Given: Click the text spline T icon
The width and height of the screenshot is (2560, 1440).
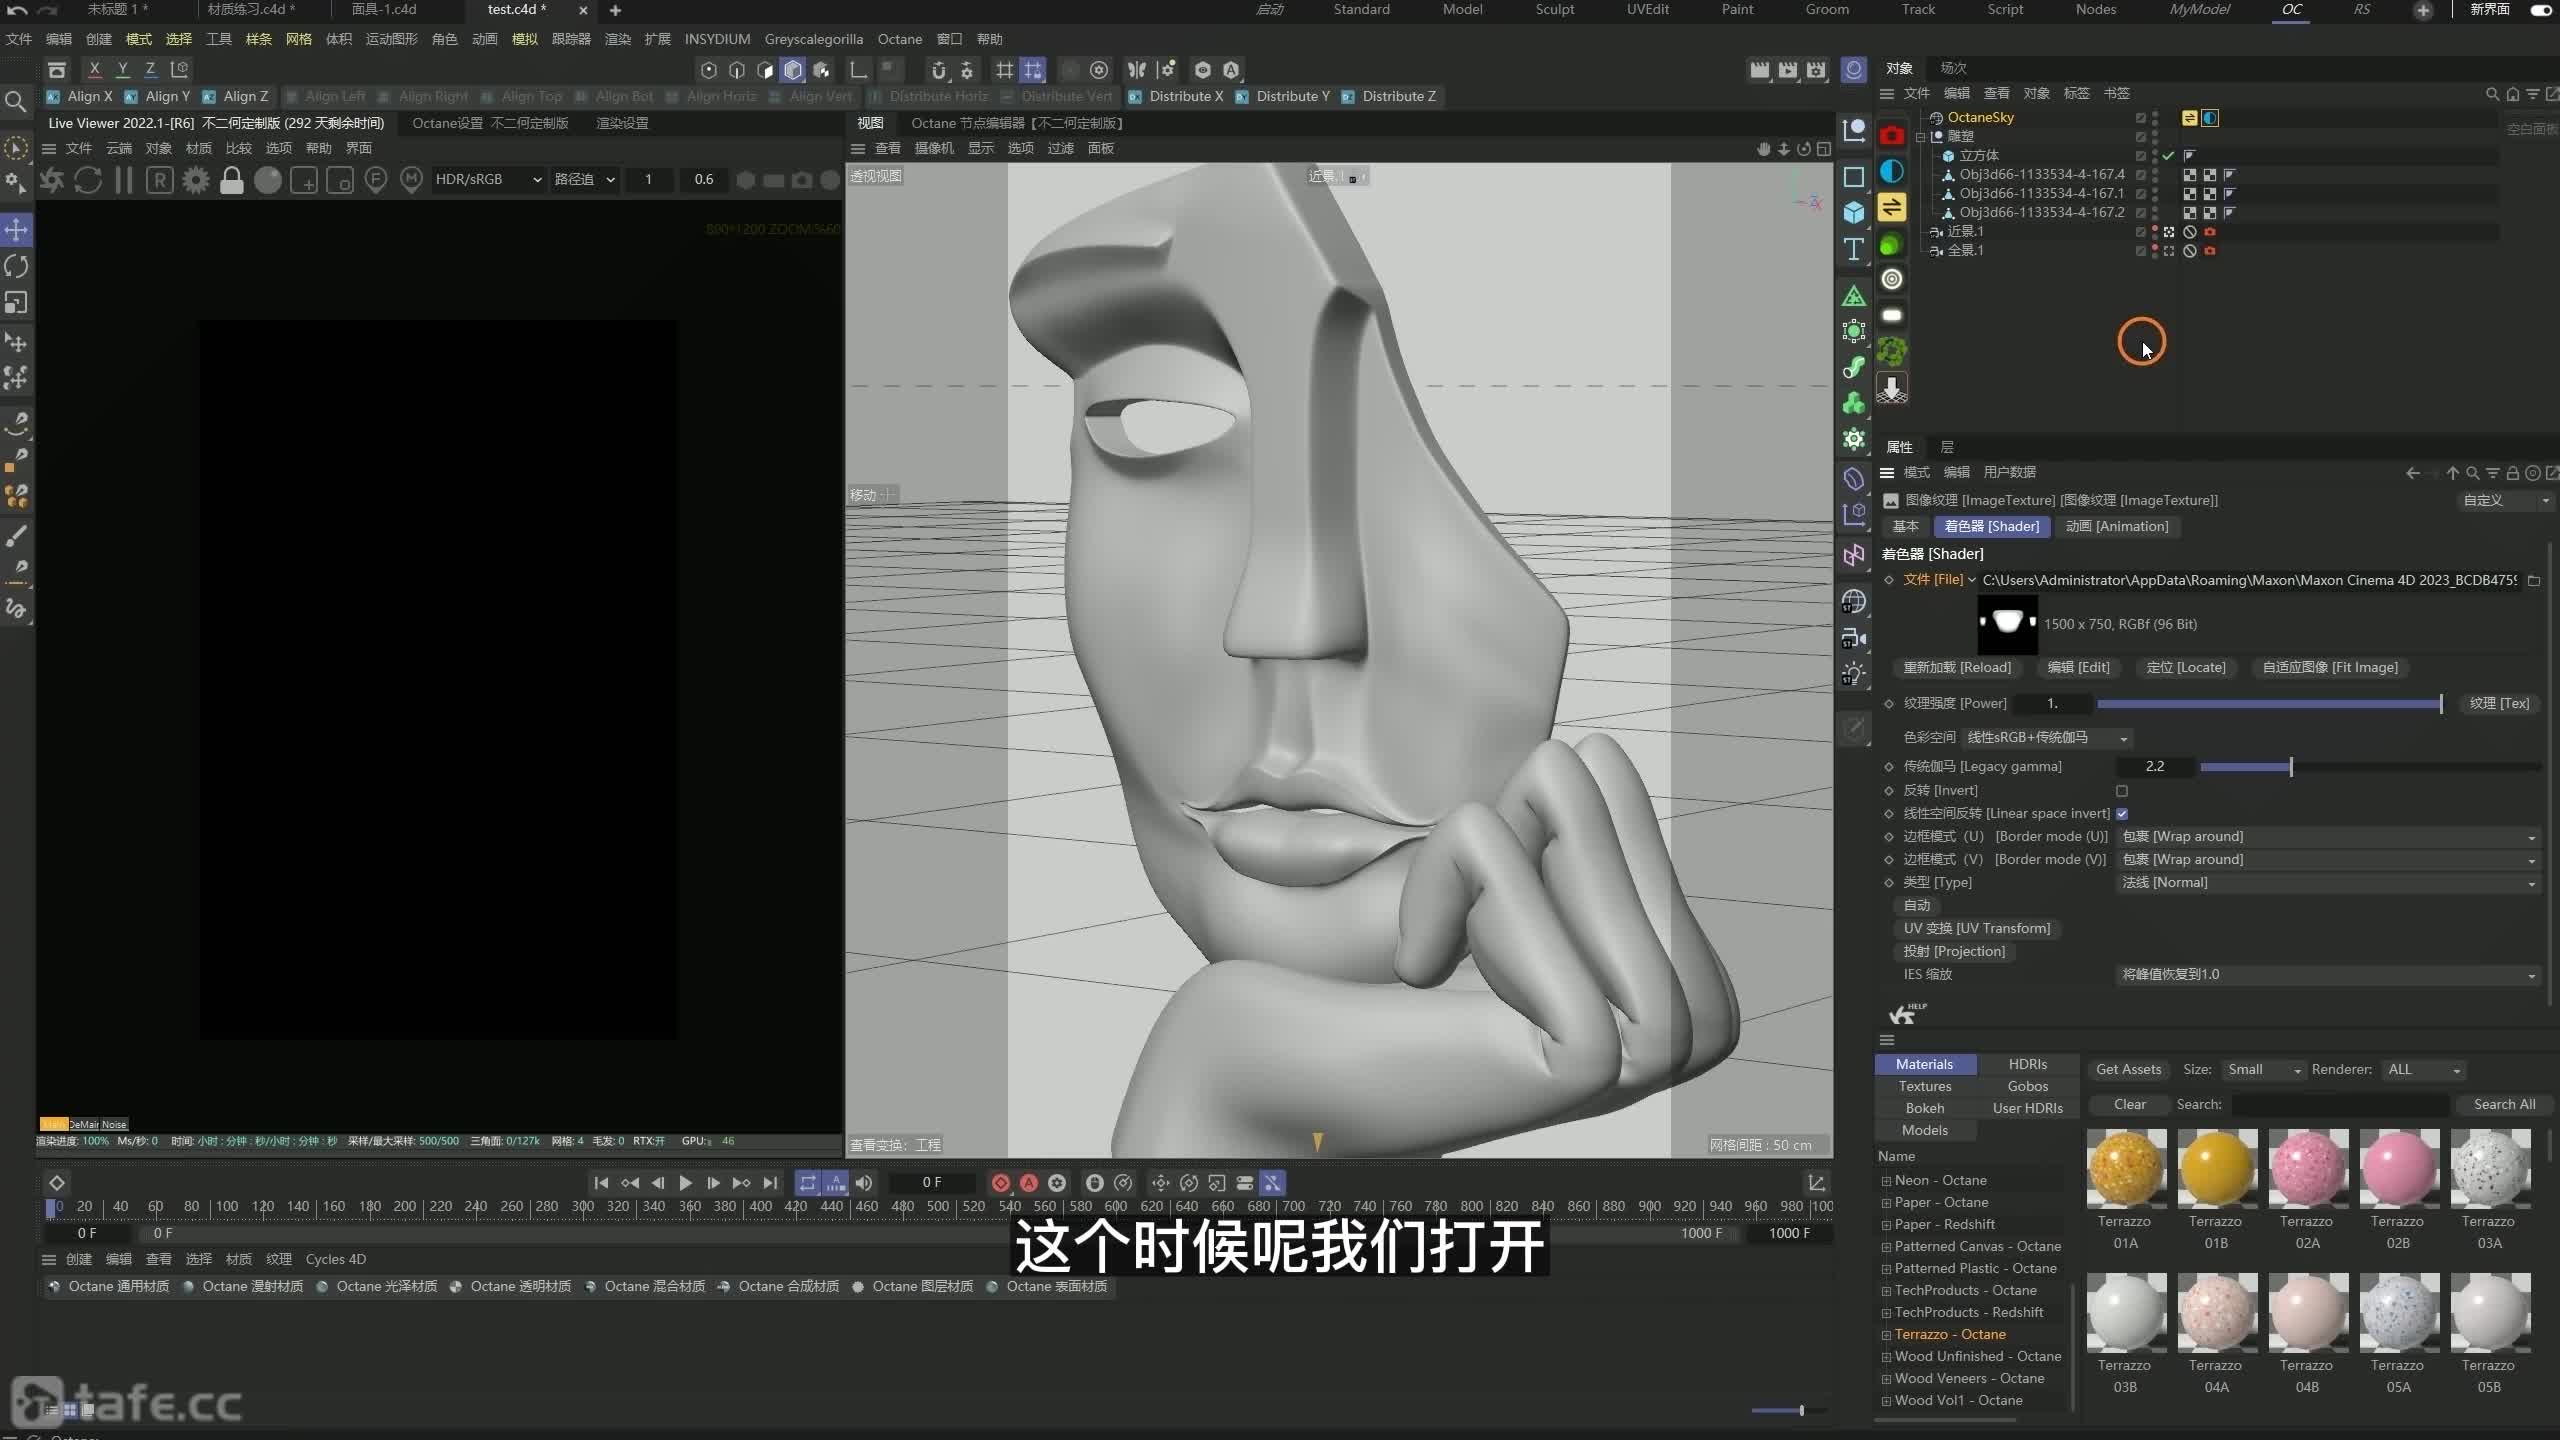Looking at the screenshot, I should click(x=1854, y=249).
